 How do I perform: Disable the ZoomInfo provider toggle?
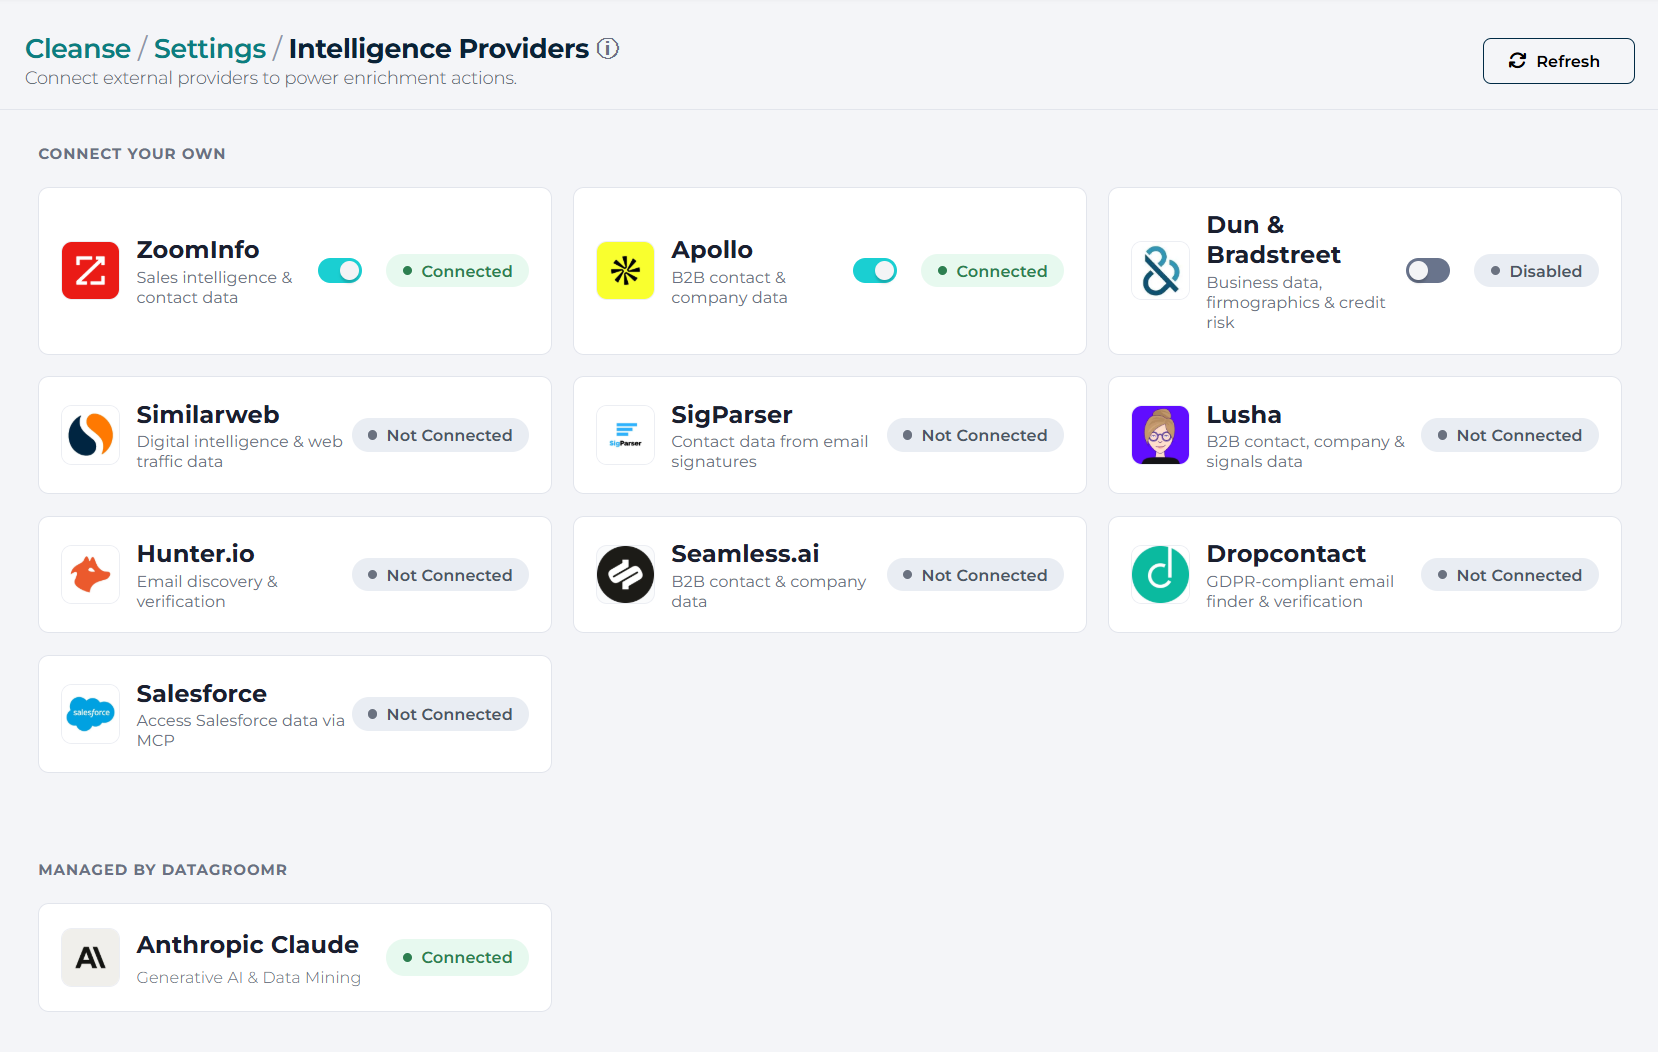click(340, 271)
